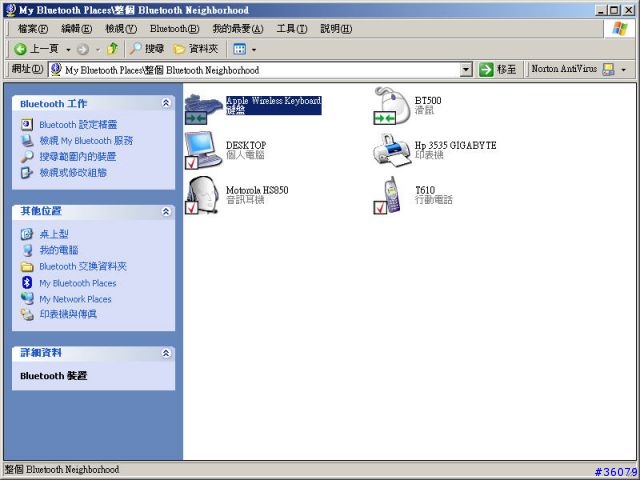Click the Norton AntiVirus toolbar icon
The height and width of the screenshot is (480, 640).
(x=608, y=69)
